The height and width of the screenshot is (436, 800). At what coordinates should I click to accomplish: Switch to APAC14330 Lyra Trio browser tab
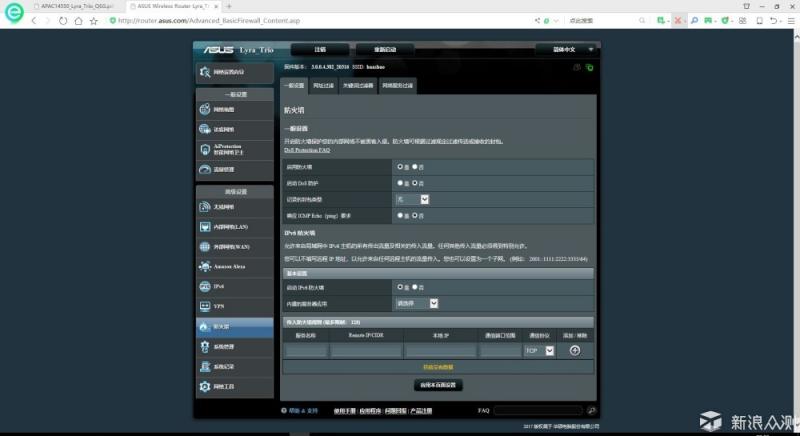point(74,6)
